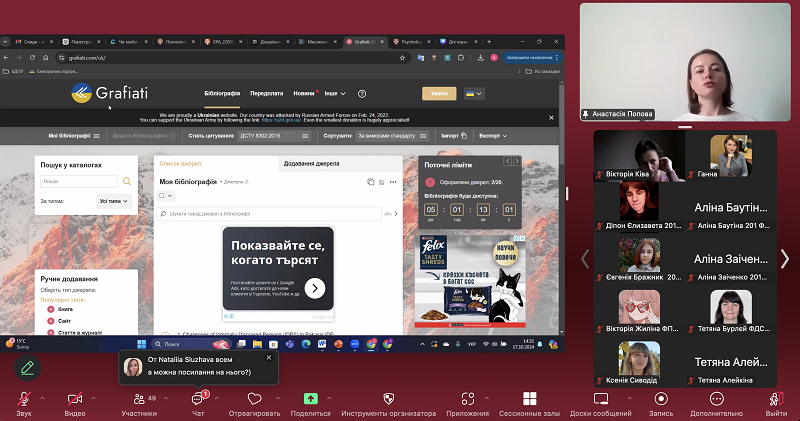Open reactions with Отреагировать
The height and width of the screenshot is (421, 800).
click(254, 404)
